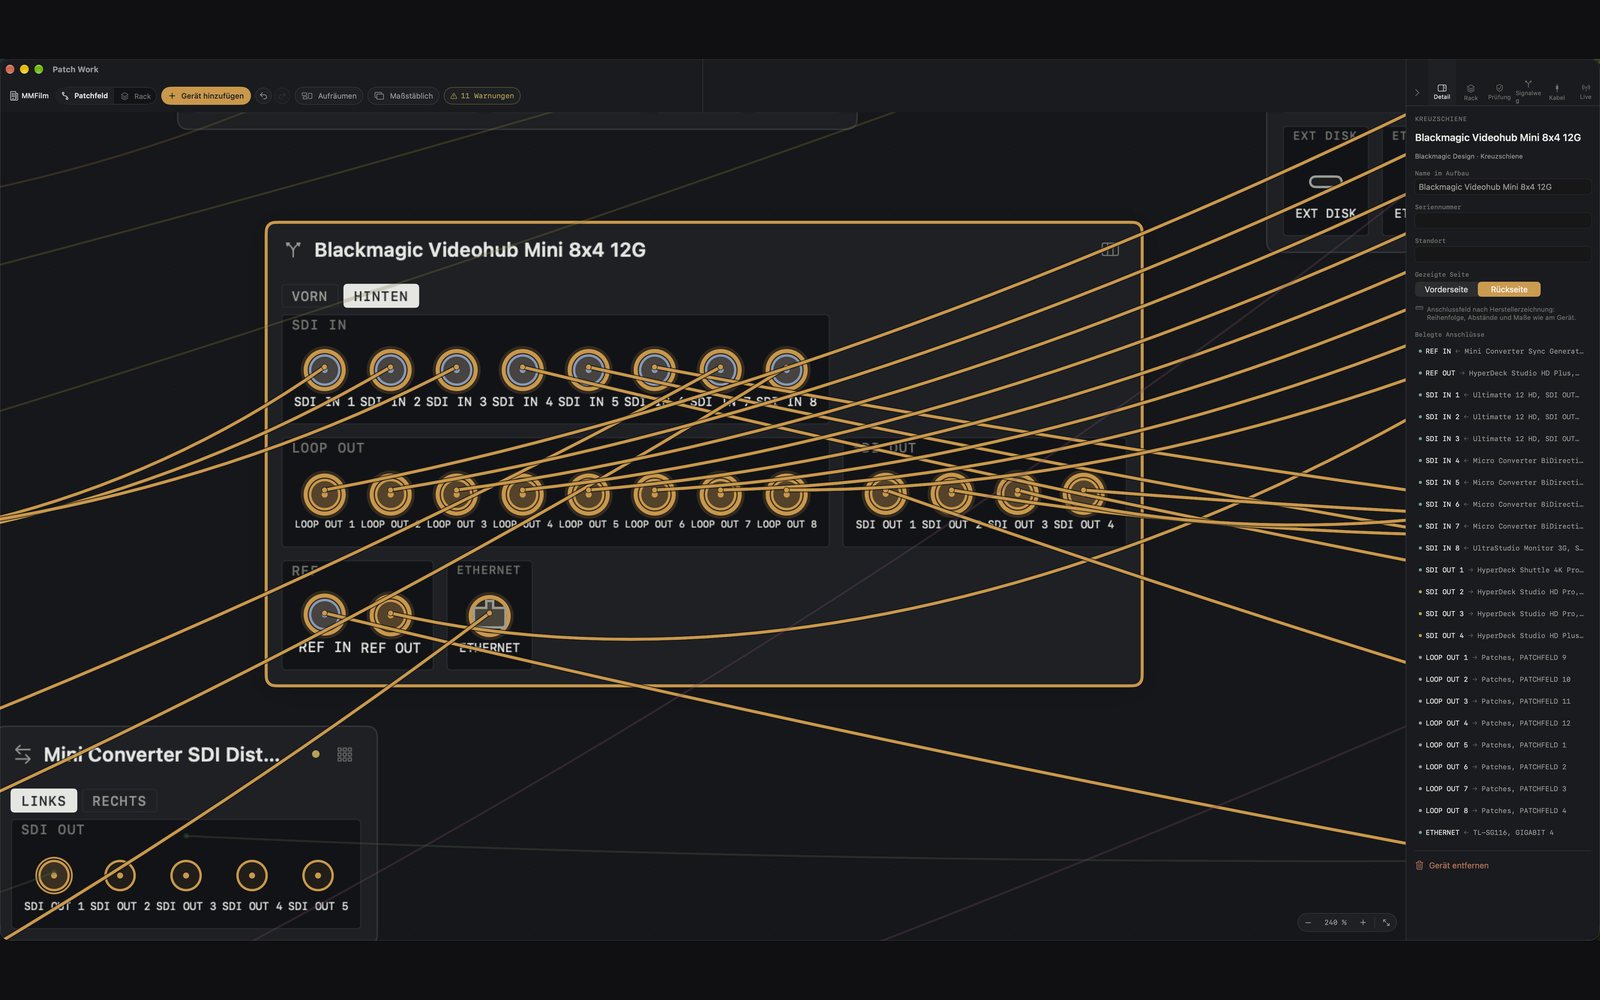Open the Live tab
The image size is (1600, 1000).
click(x=1585, y=92)
